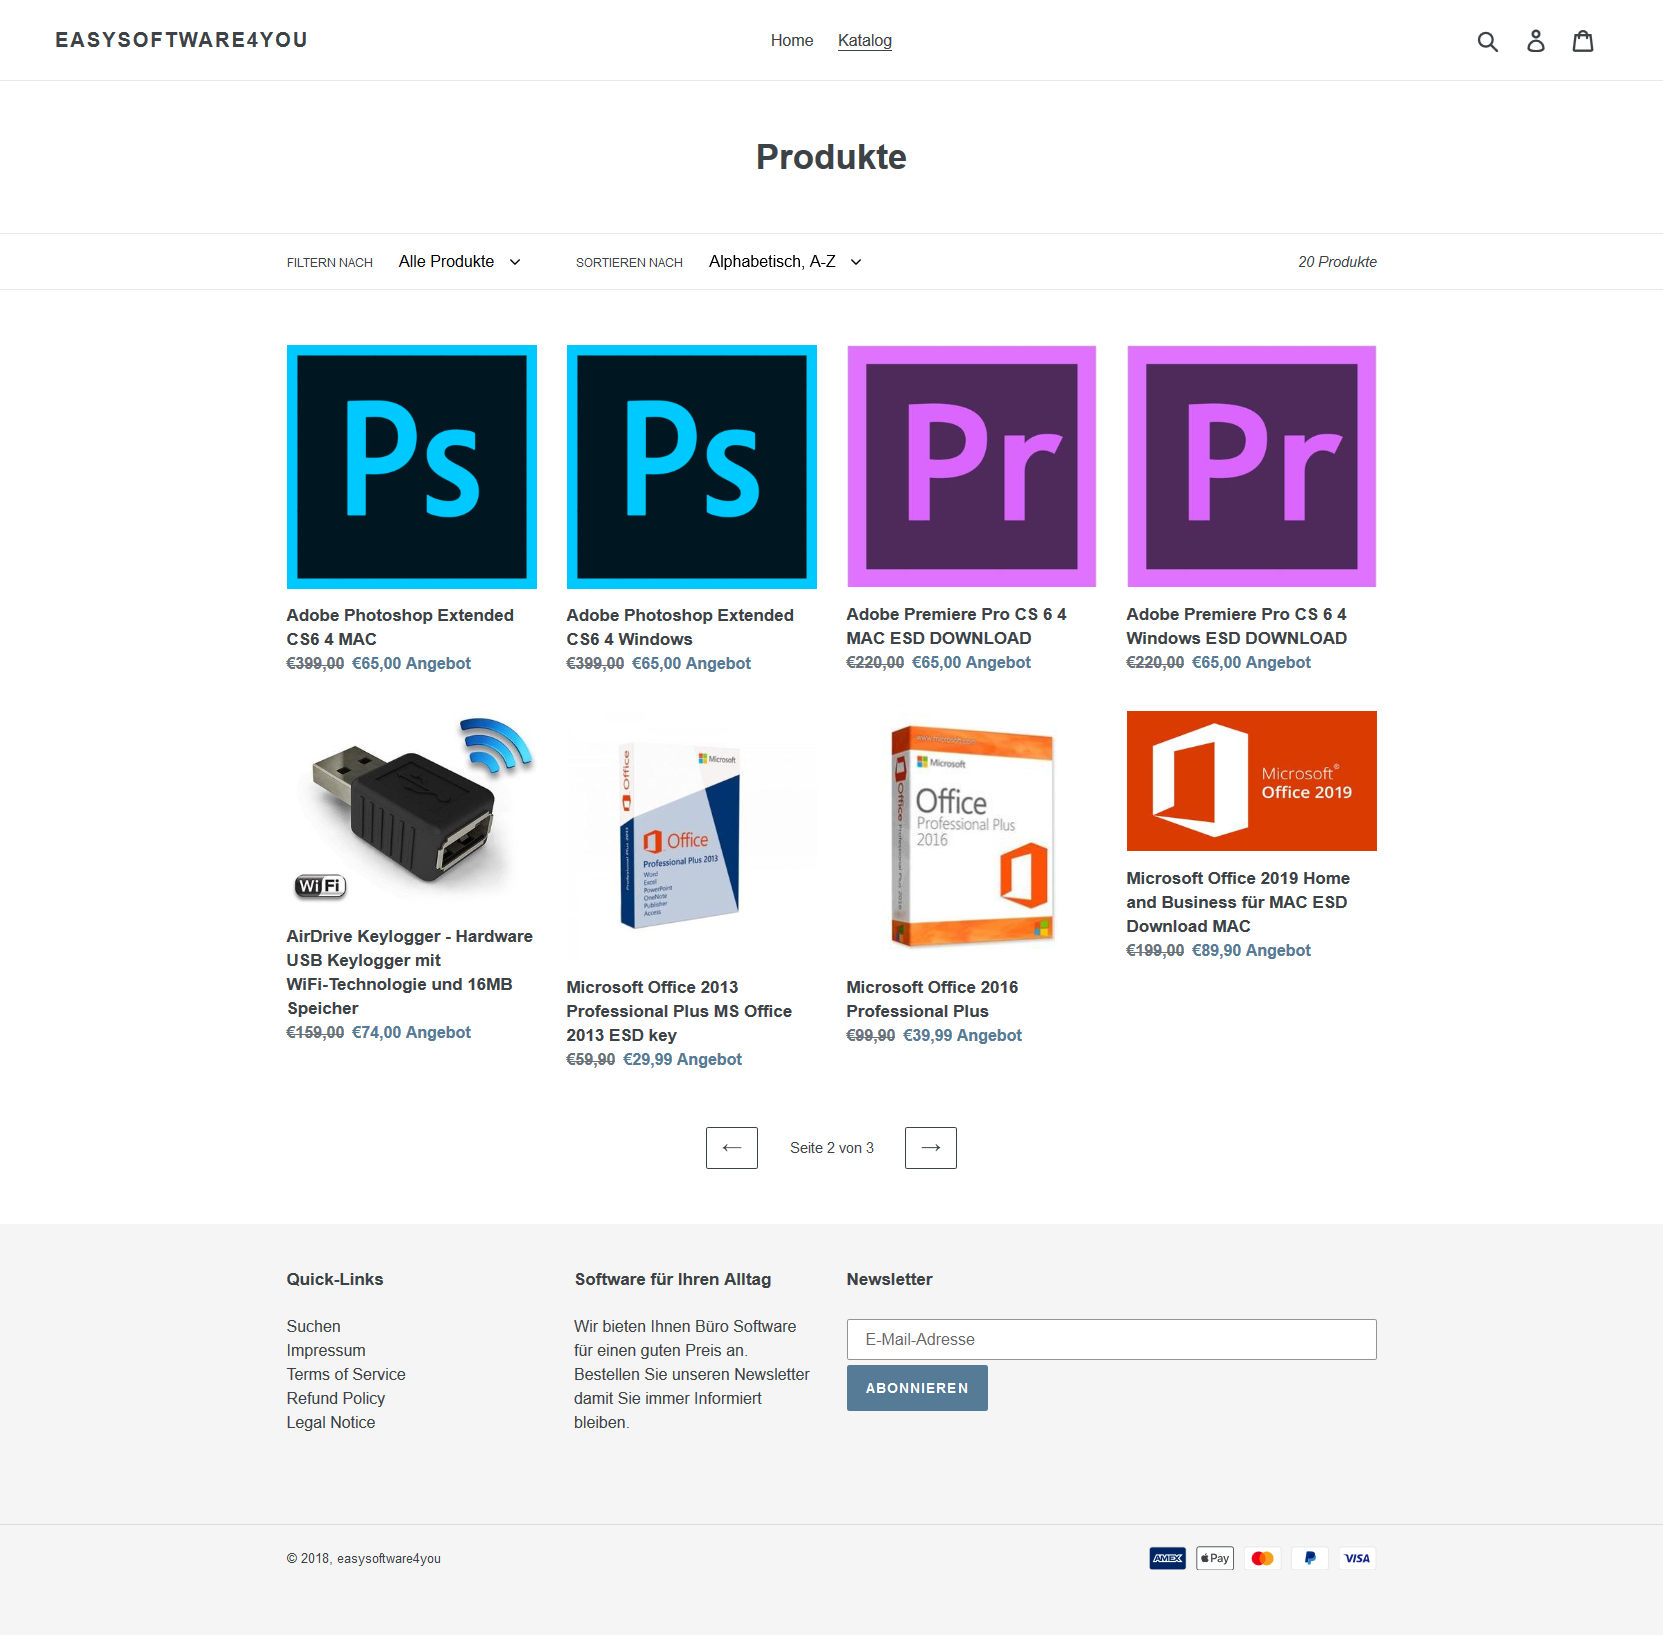This screenshot has width=1663, height=1635.
Task: Open the Alphabetisch, A-Z sort dropdown
Action: click(785, 262)
